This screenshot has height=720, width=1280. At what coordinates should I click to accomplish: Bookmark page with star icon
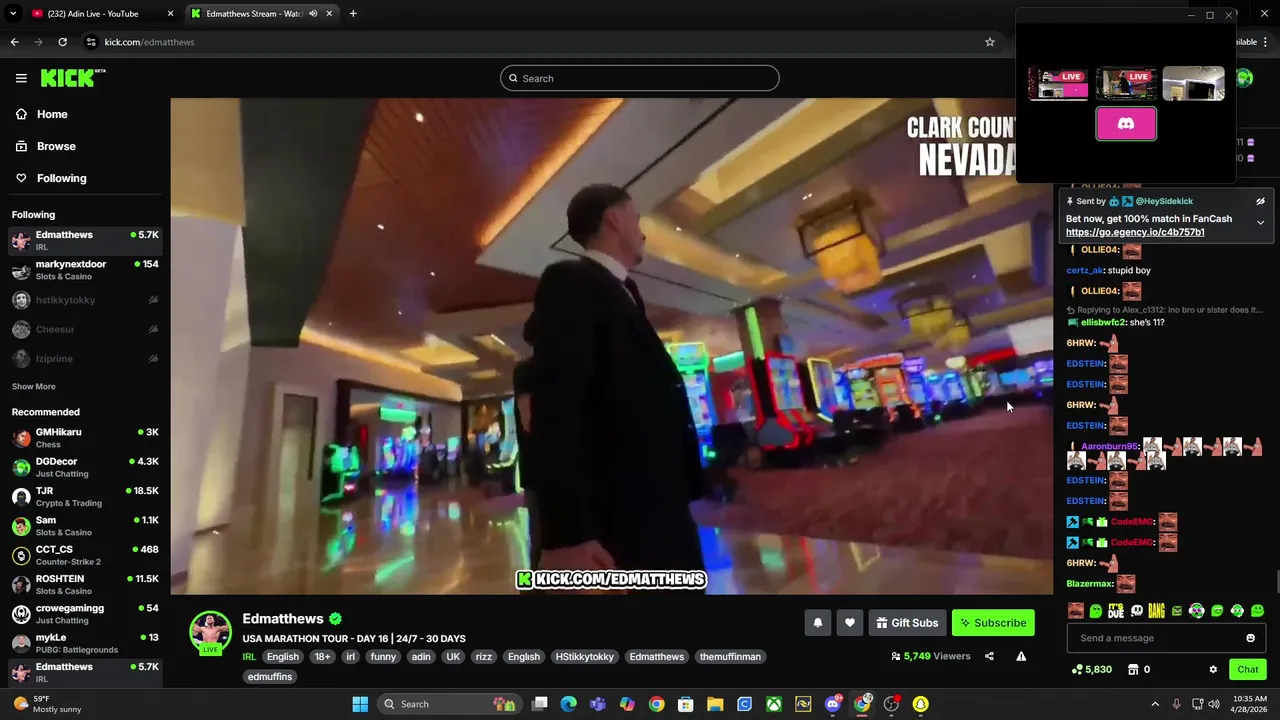click(x=990, y=42)
